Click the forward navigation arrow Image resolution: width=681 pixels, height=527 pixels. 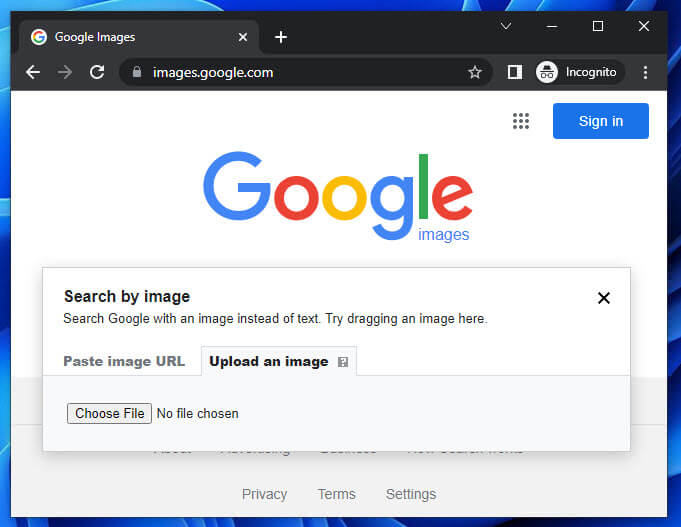(65, 72)
